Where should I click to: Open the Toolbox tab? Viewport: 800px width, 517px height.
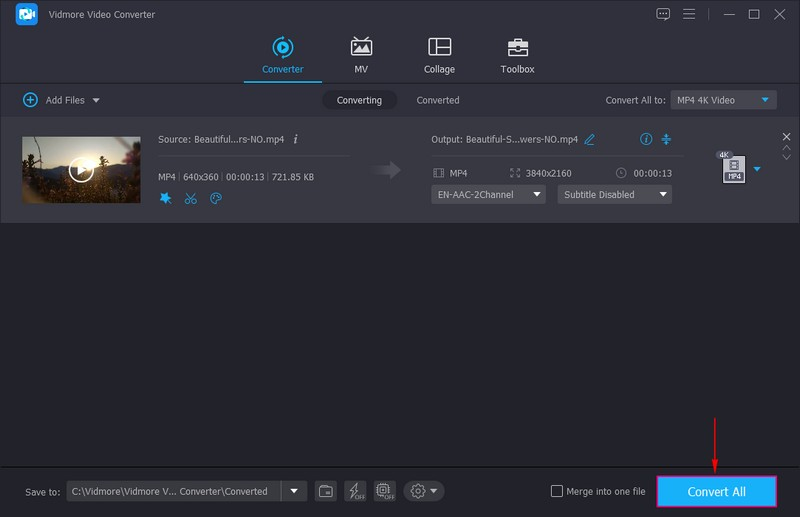[517, 56]
